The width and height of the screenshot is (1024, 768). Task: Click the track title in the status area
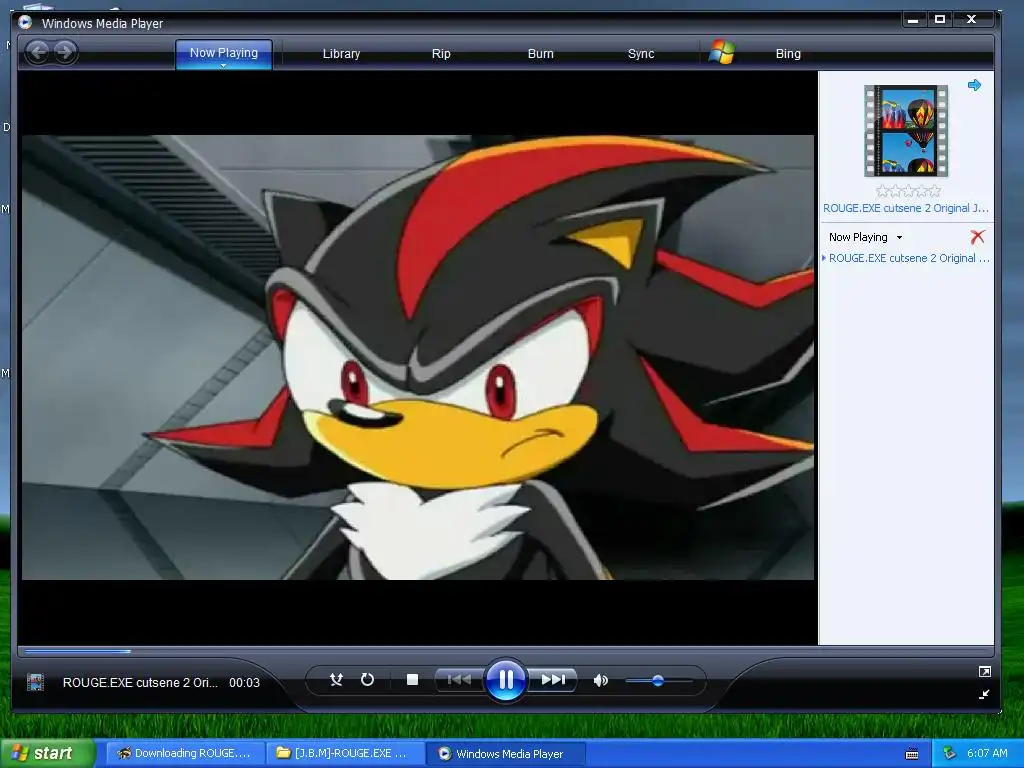coord(140,682)
